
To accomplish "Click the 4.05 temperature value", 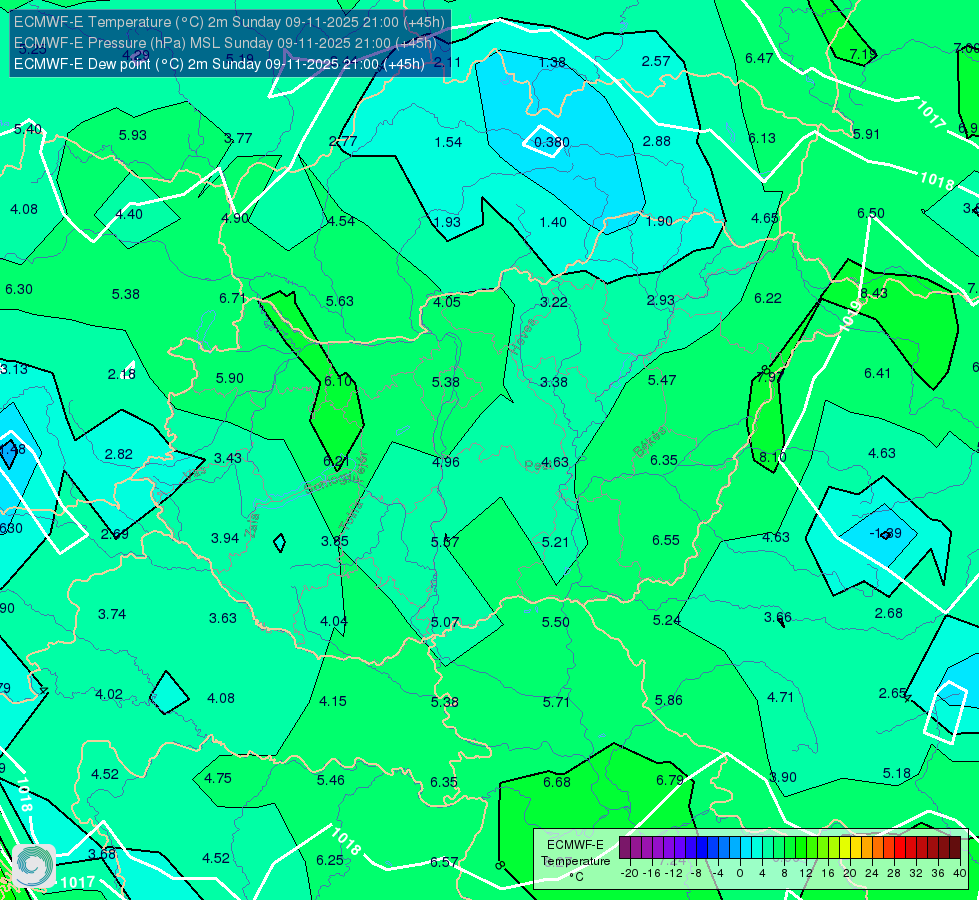I will point(447,302).
